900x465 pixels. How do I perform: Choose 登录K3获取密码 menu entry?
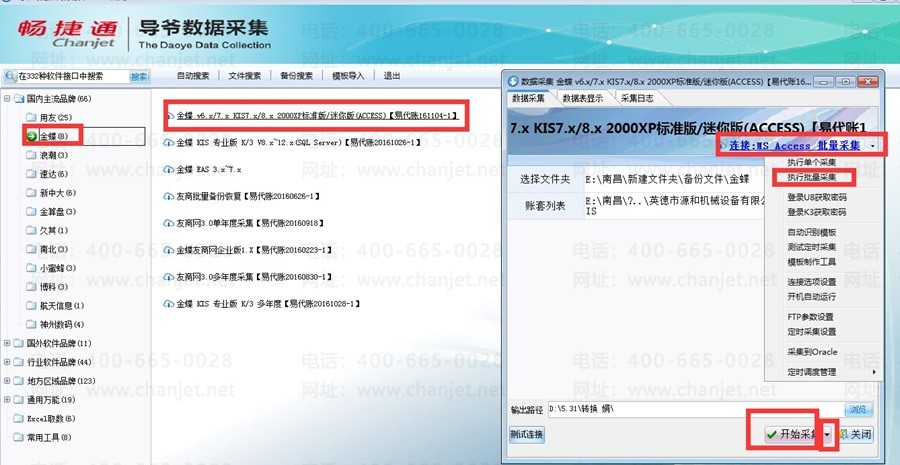coord(817,212)
